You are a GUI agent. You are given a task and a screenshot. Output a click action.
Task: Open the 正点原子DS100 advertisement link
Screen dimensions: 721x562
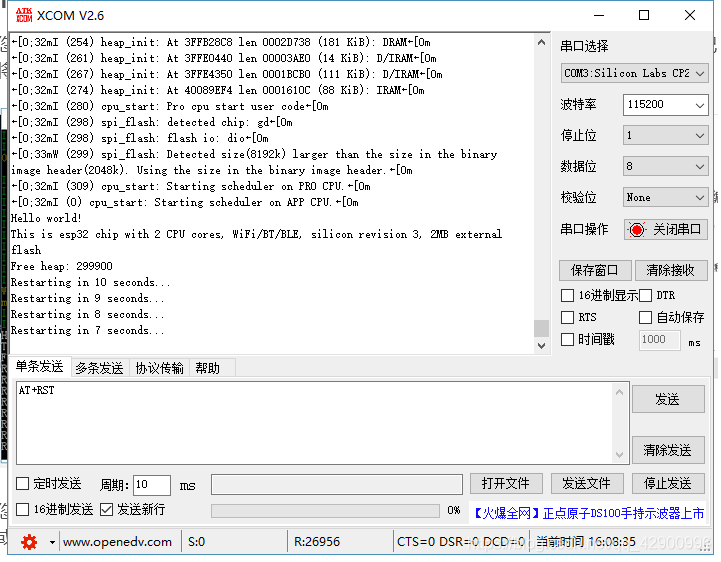pyautogui.click(x=588, y=513)
